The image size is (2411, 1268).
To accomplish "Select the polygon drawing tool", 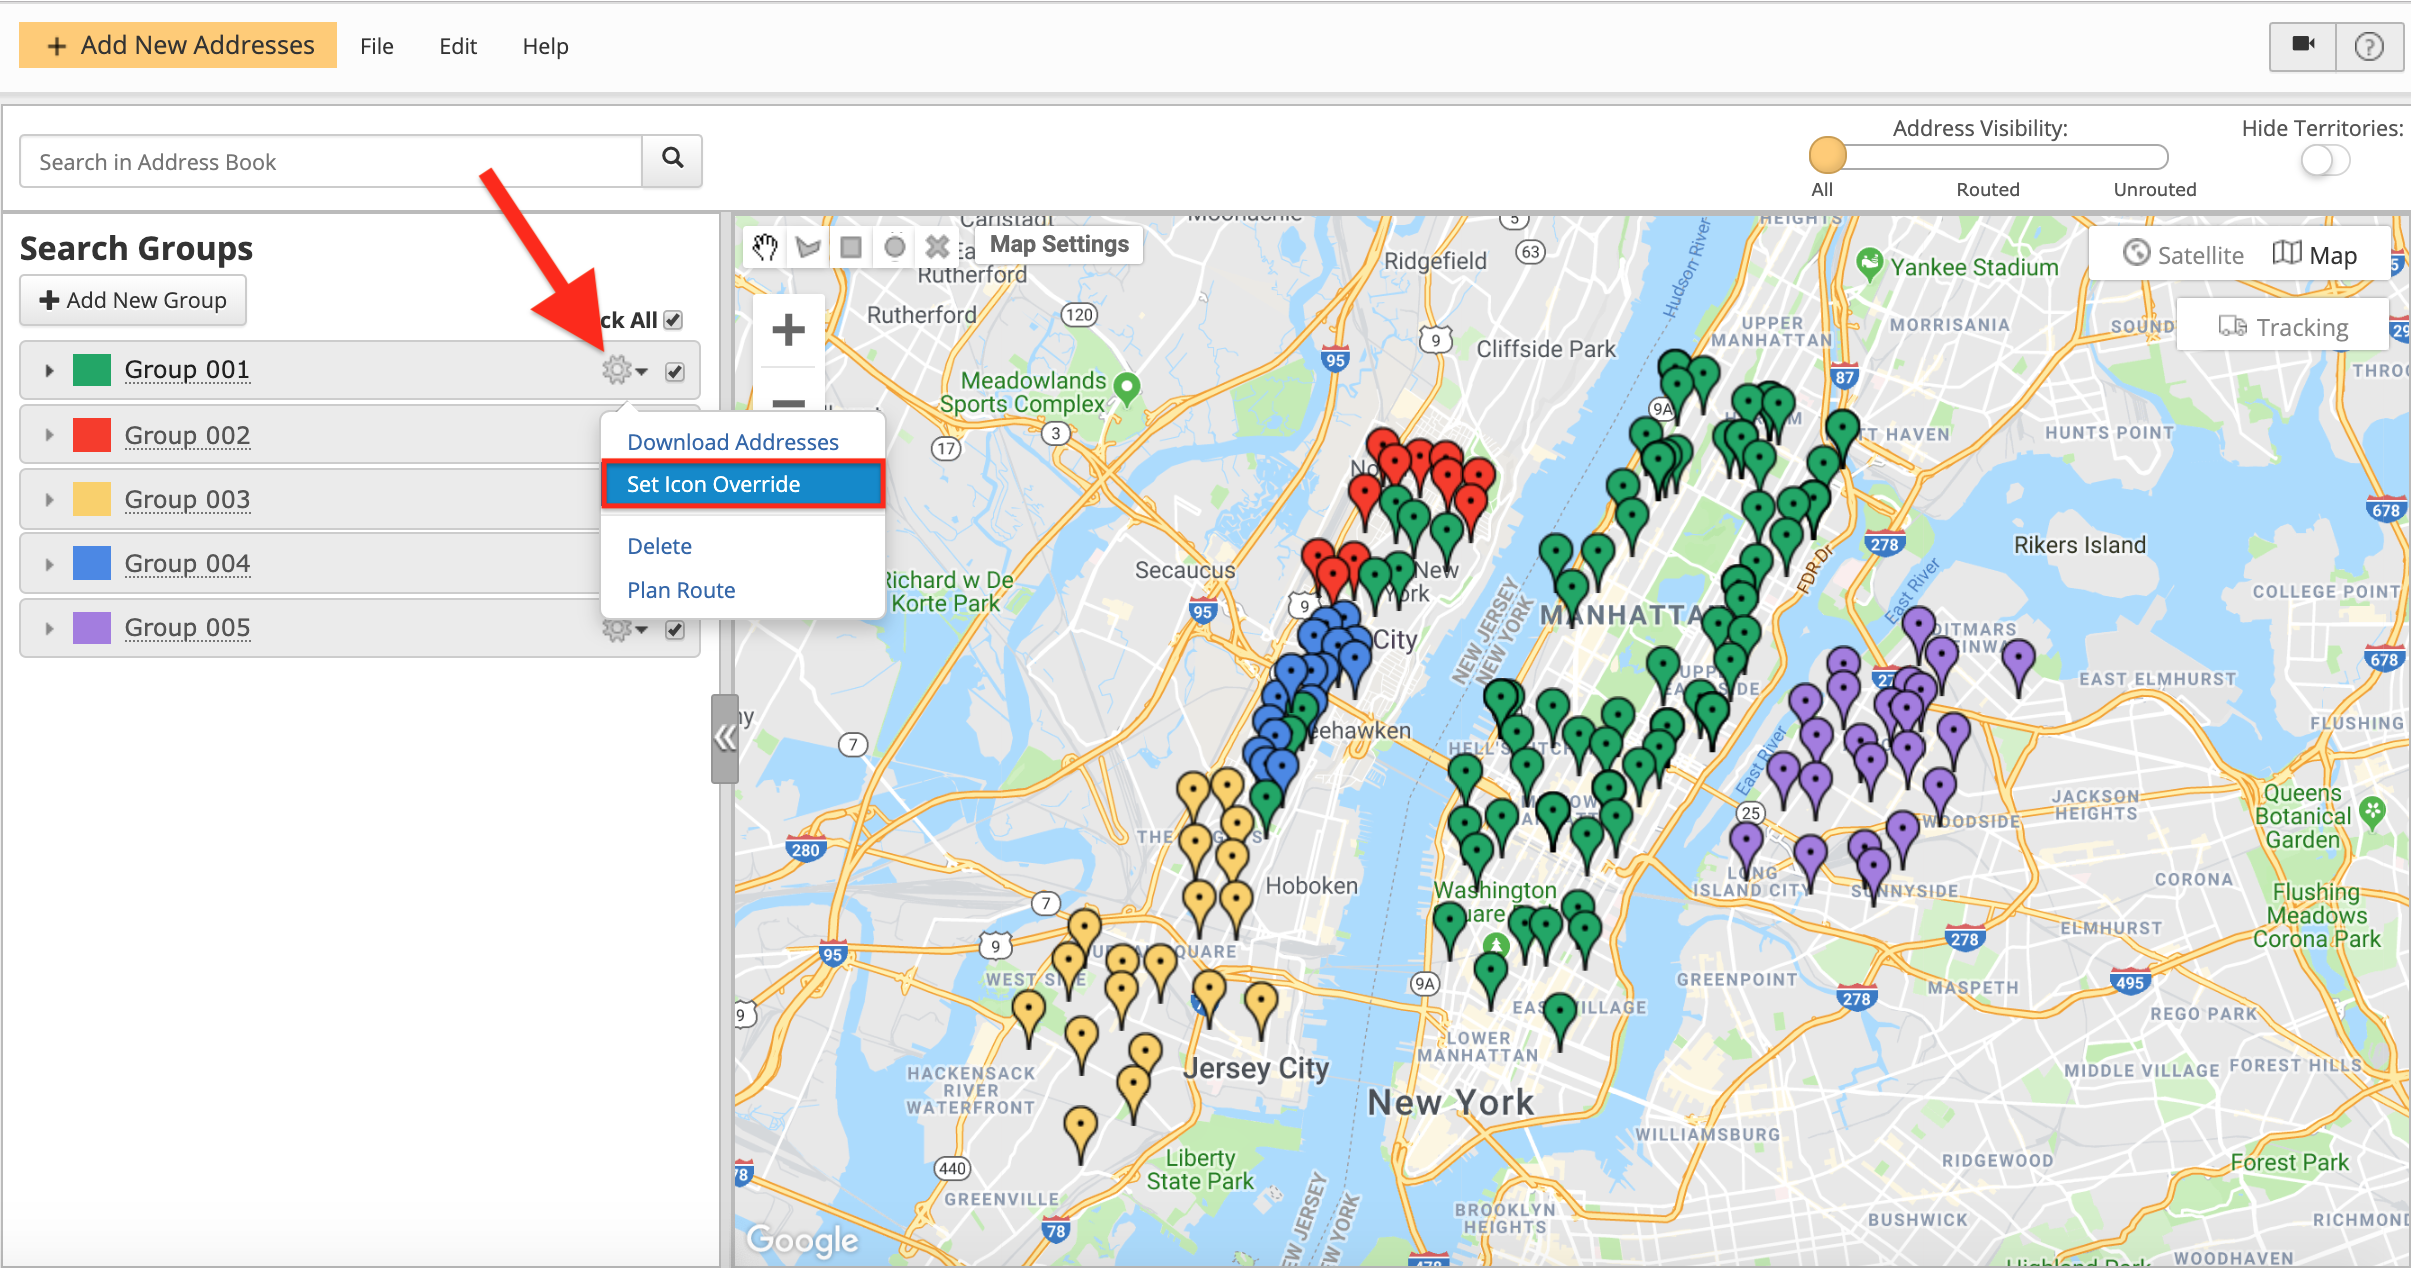I will [808, 247].
